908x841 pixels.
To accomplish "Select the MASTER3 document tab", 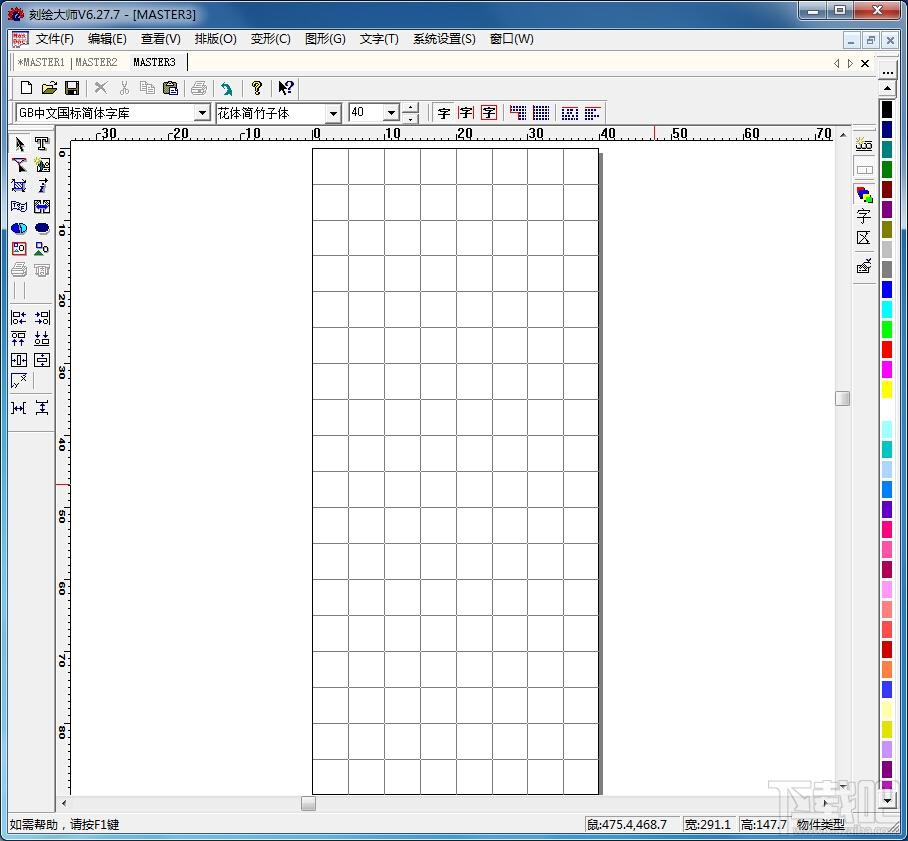I will point(154,62).
